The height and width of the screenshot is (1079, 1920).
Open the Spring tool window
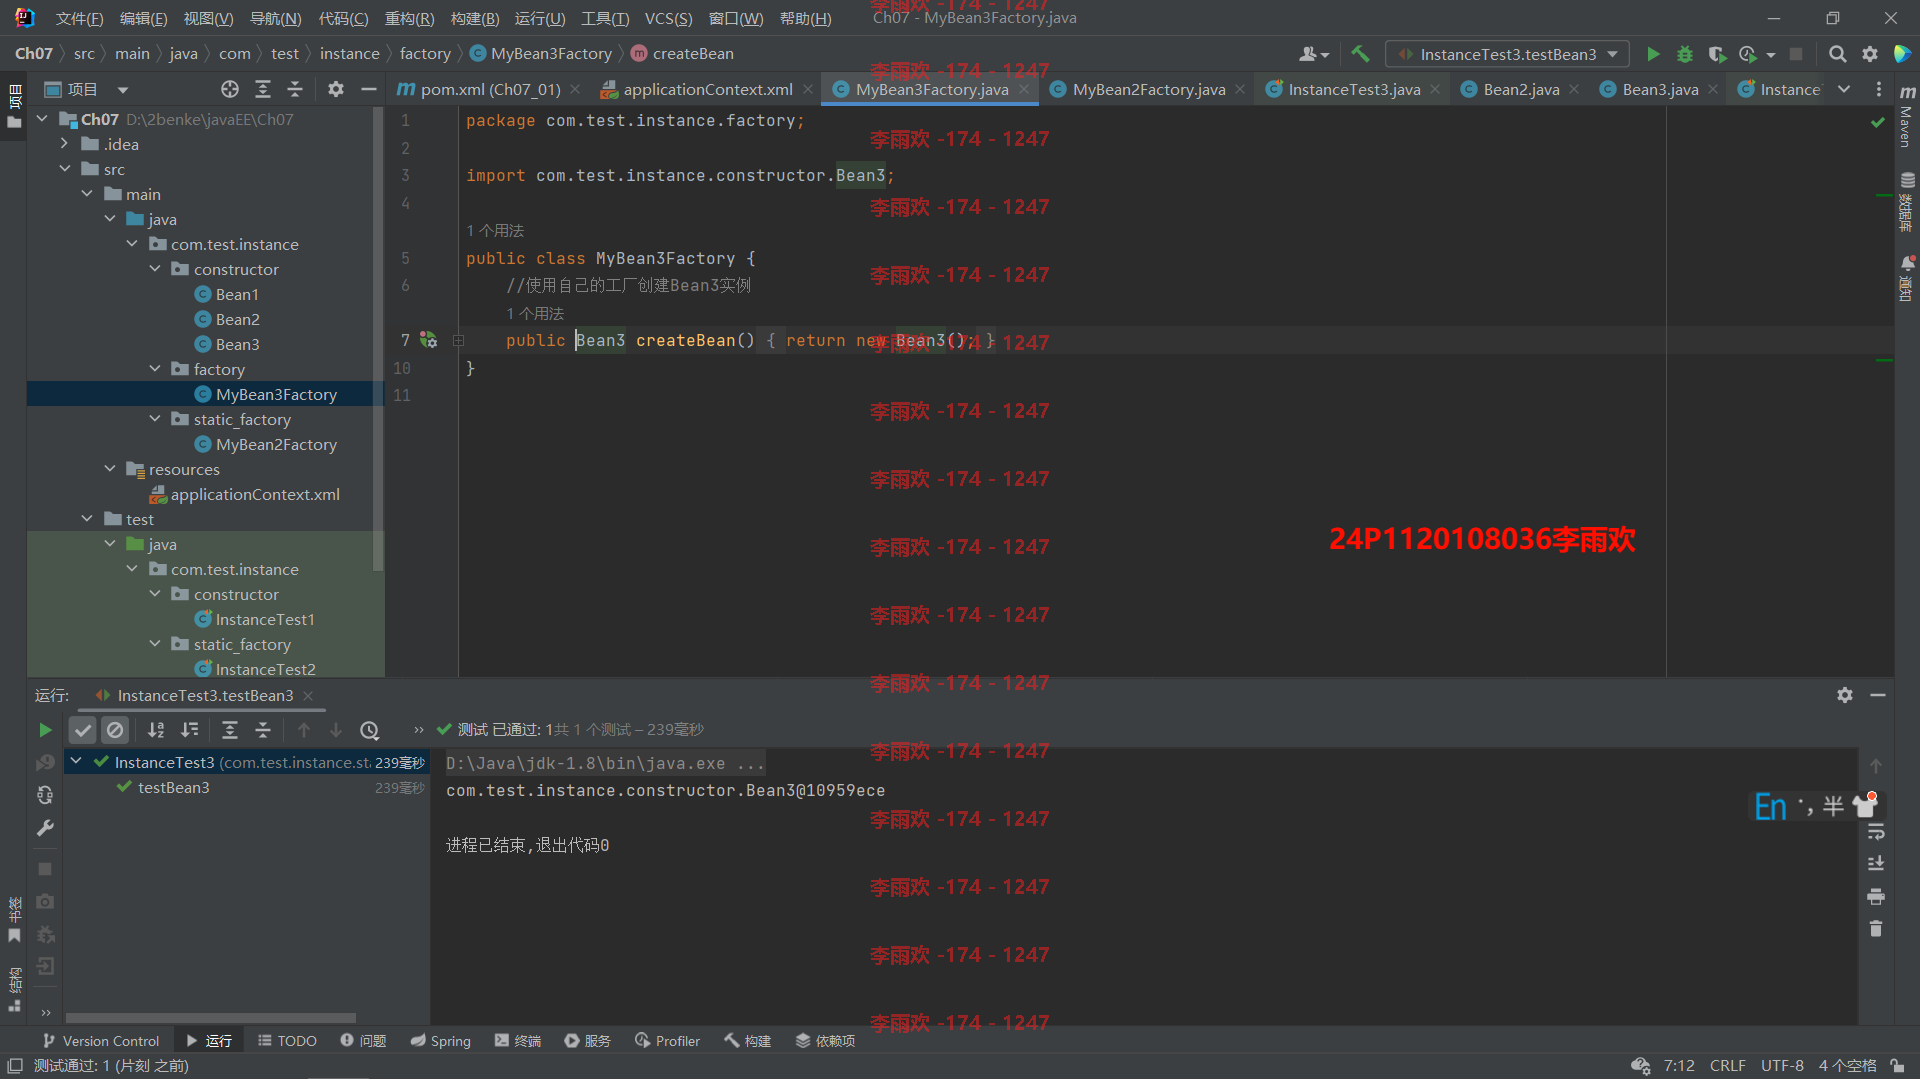point(441,1041)
